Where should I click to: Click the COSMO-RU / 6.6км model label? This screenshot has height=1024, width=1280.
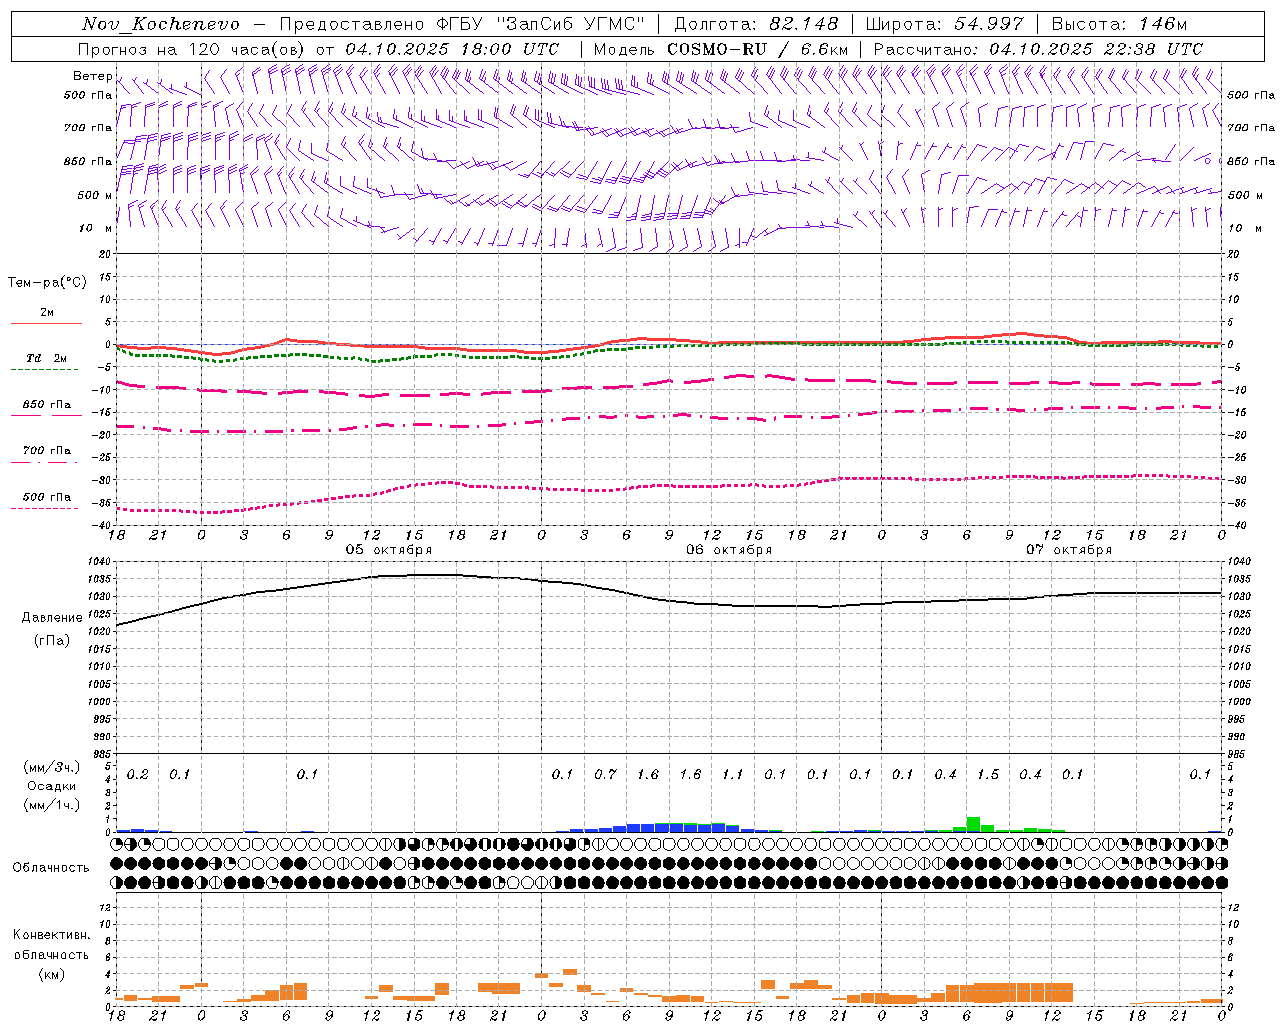(758, 49)
